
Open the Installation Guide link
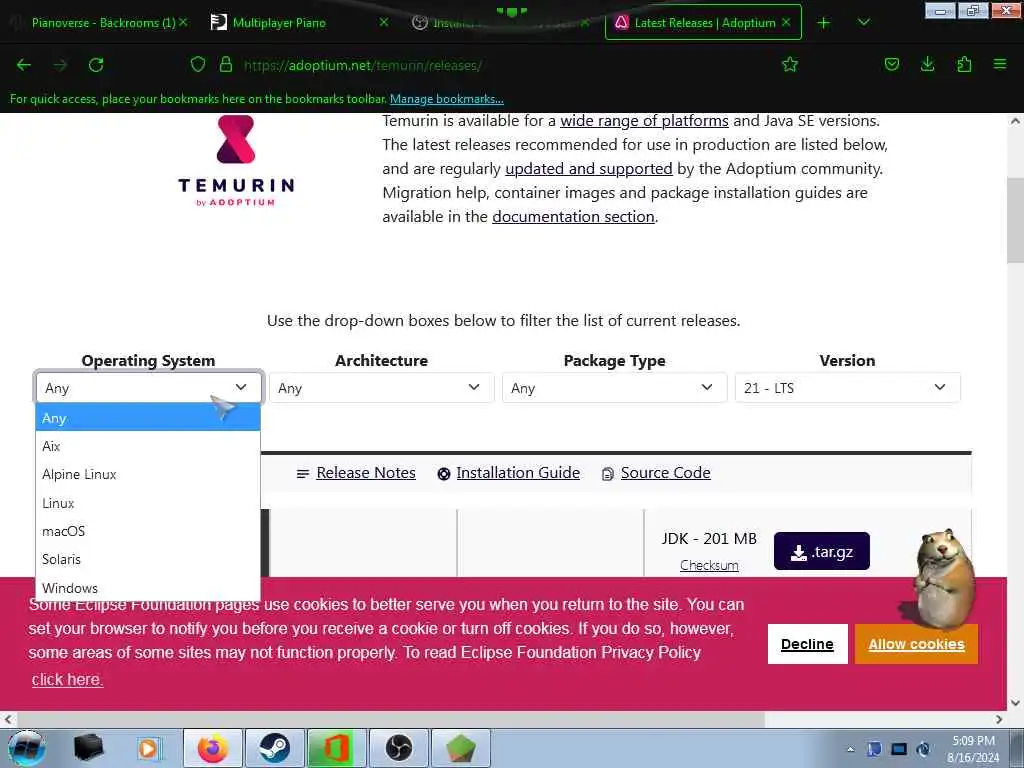coord(518,473)
